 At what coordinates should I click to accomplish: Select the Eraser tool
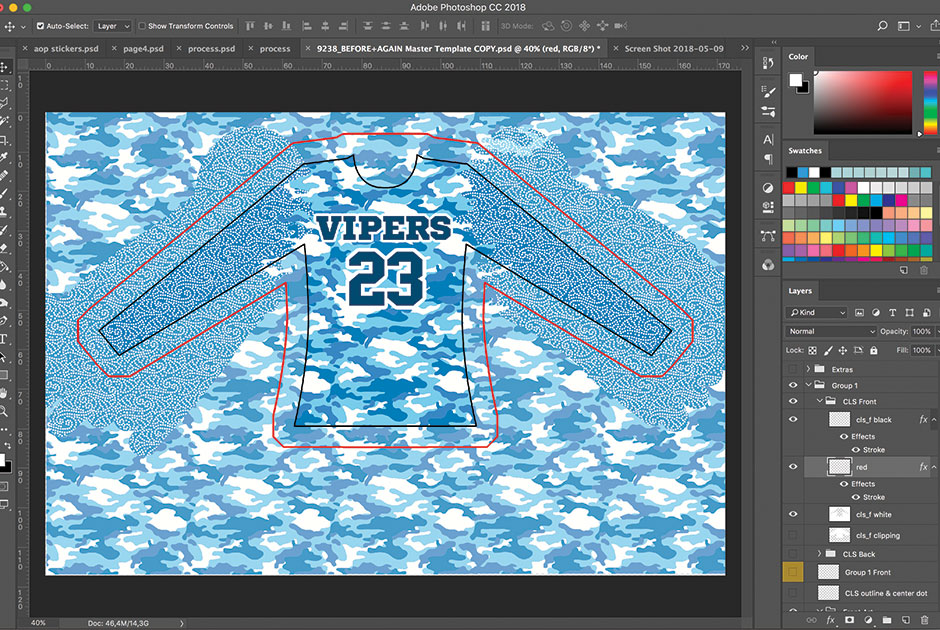(4, 248)
